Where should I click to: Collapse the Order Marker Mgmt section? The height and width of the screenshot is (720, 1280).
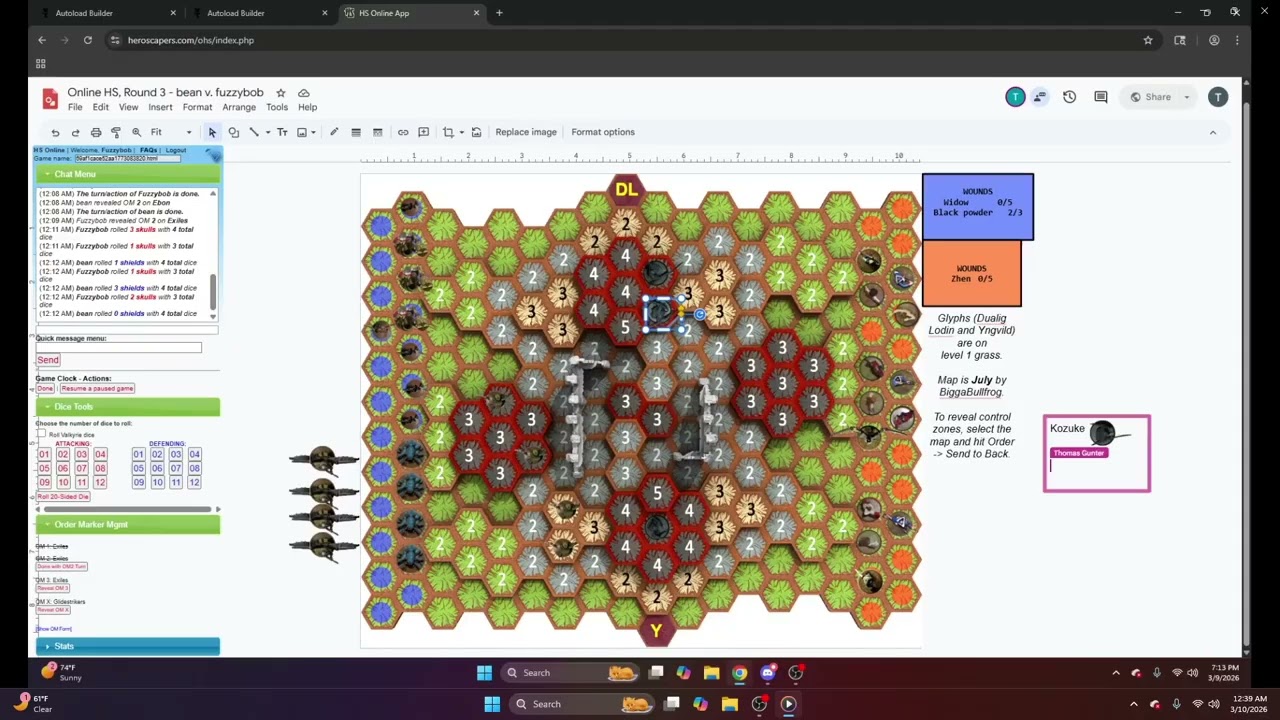pos(128,525)
